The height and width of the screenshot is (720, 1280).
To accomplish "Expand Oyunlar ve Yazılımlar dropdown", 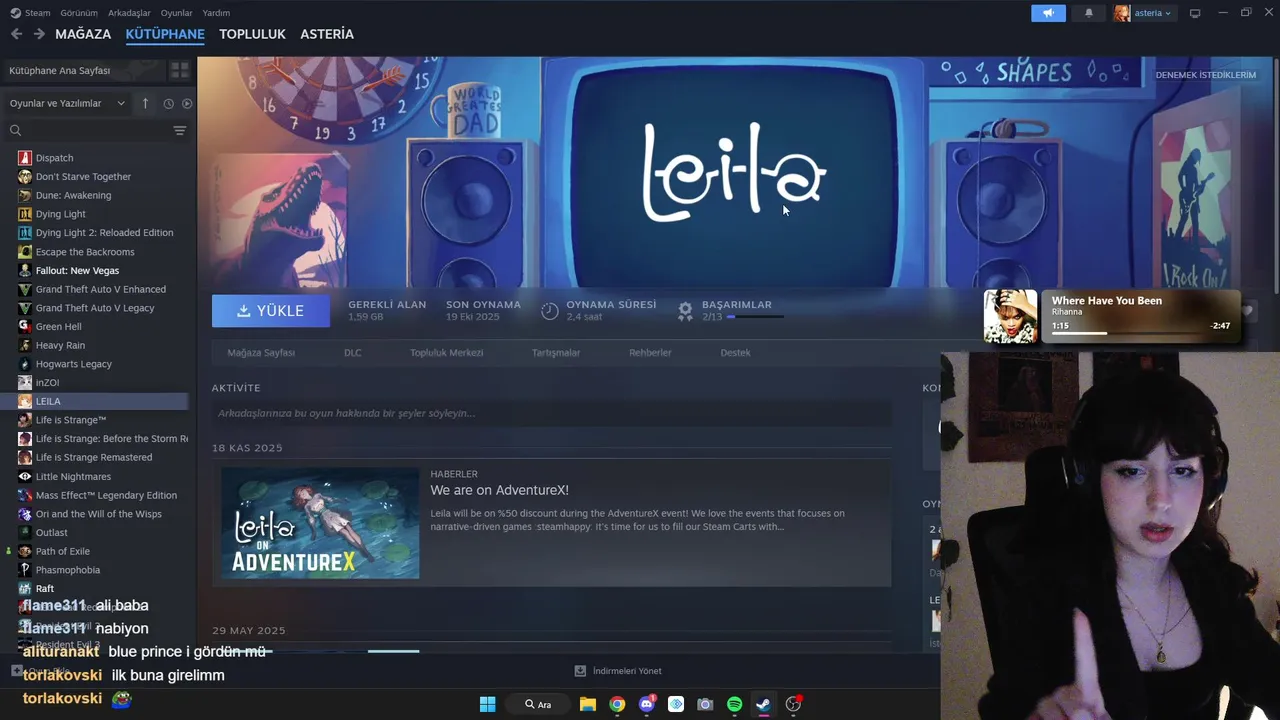I will pyautogui.click(x=67, y=103).
